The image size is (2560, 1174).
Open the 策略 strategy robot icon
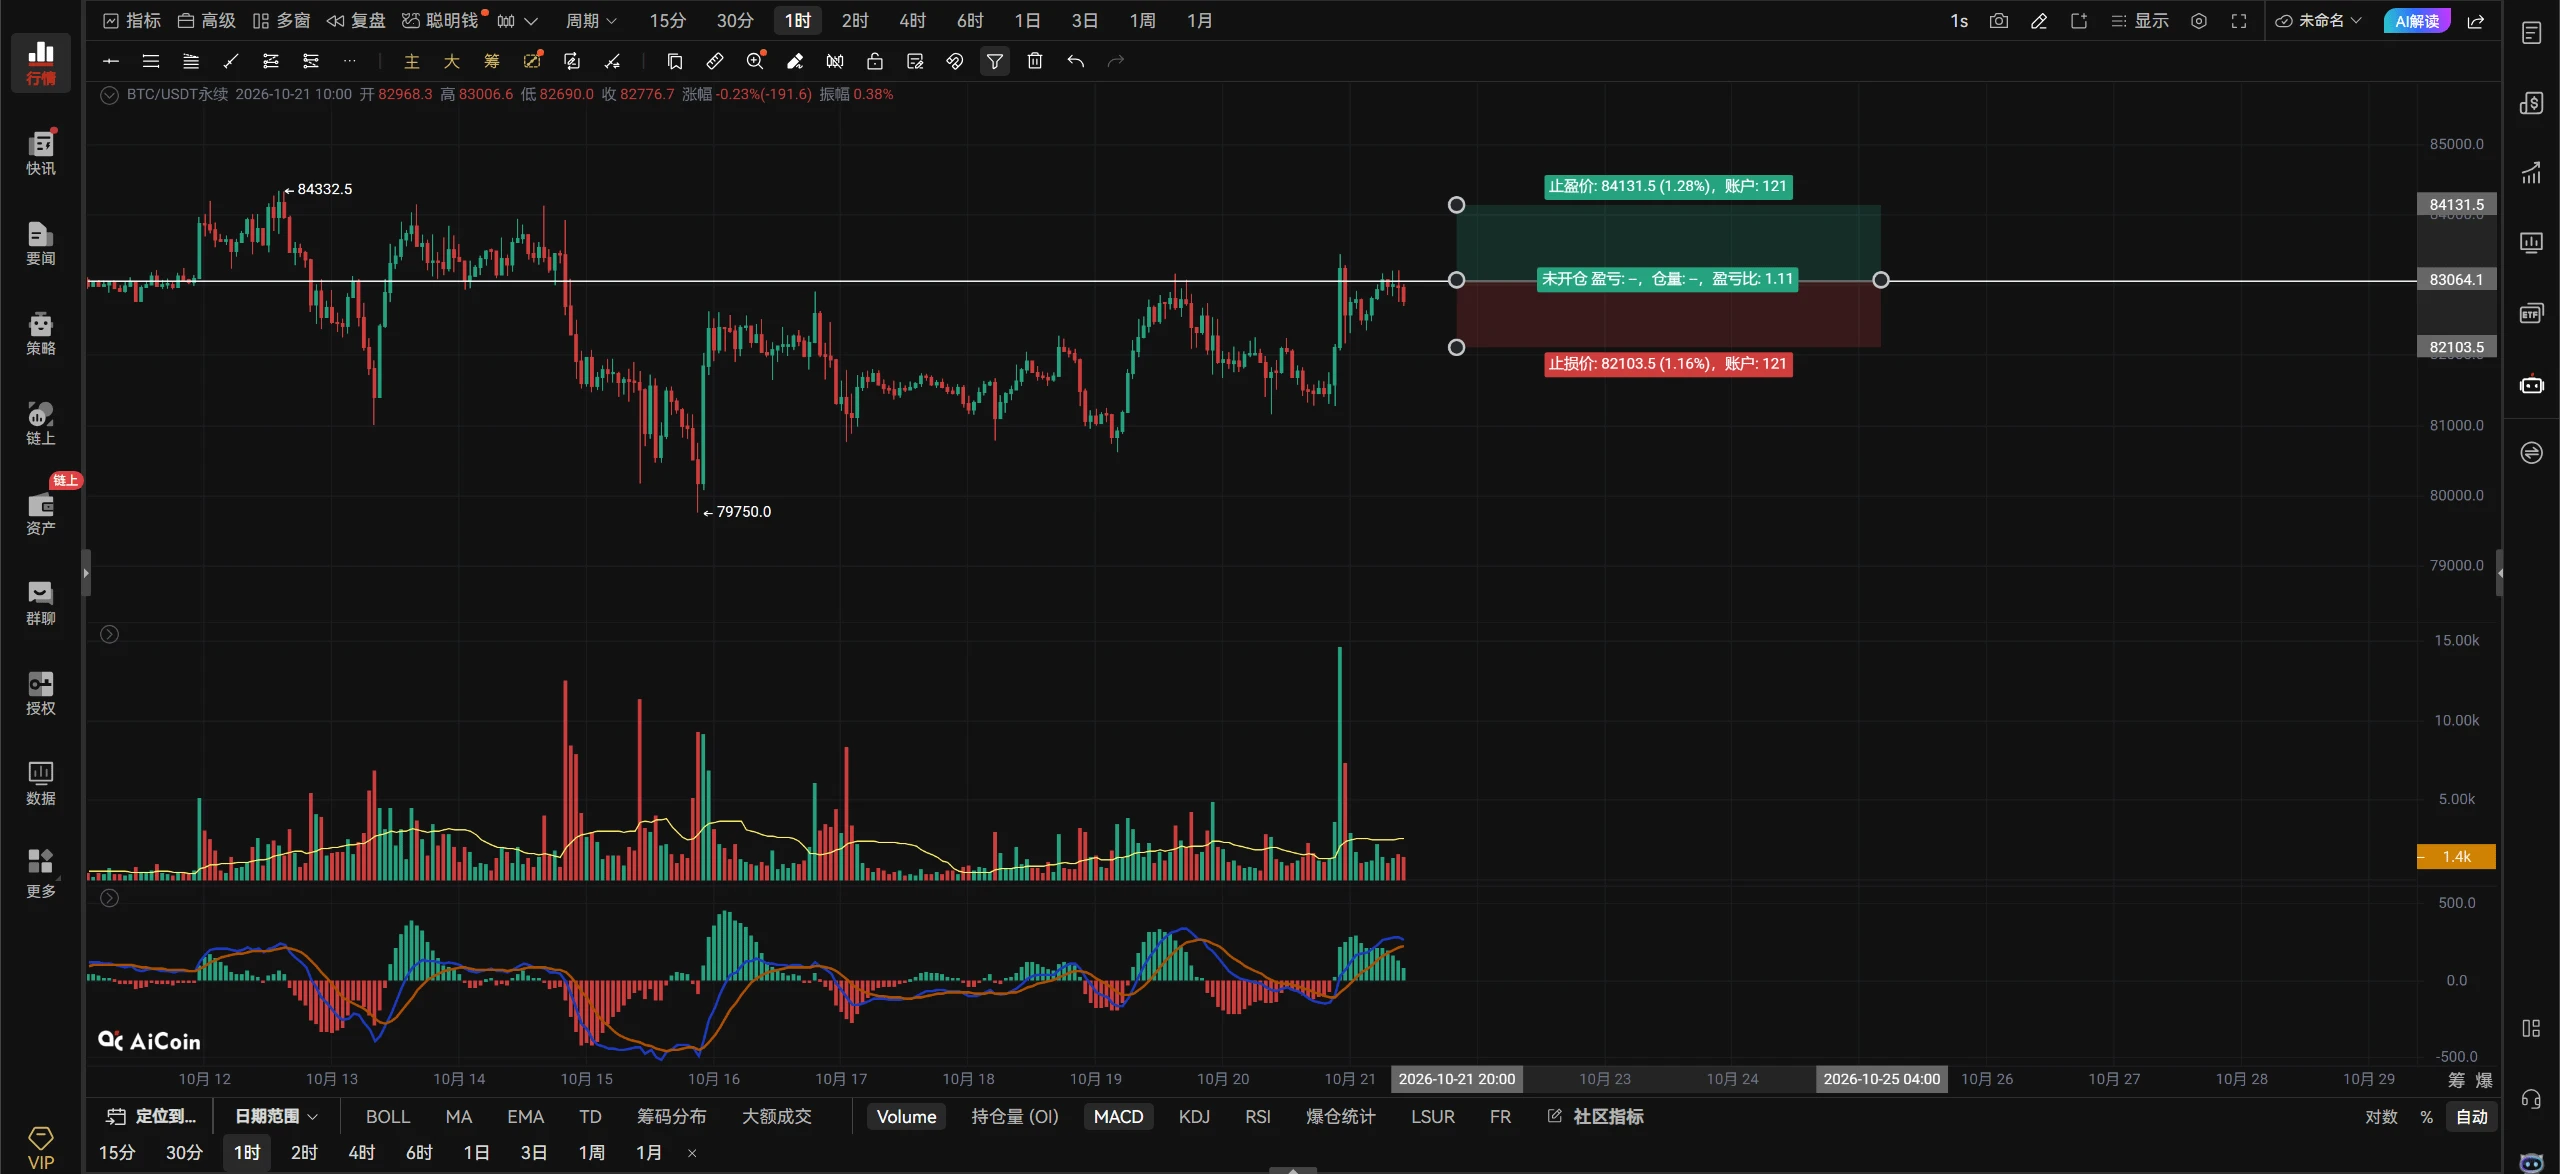pos(40,333)
